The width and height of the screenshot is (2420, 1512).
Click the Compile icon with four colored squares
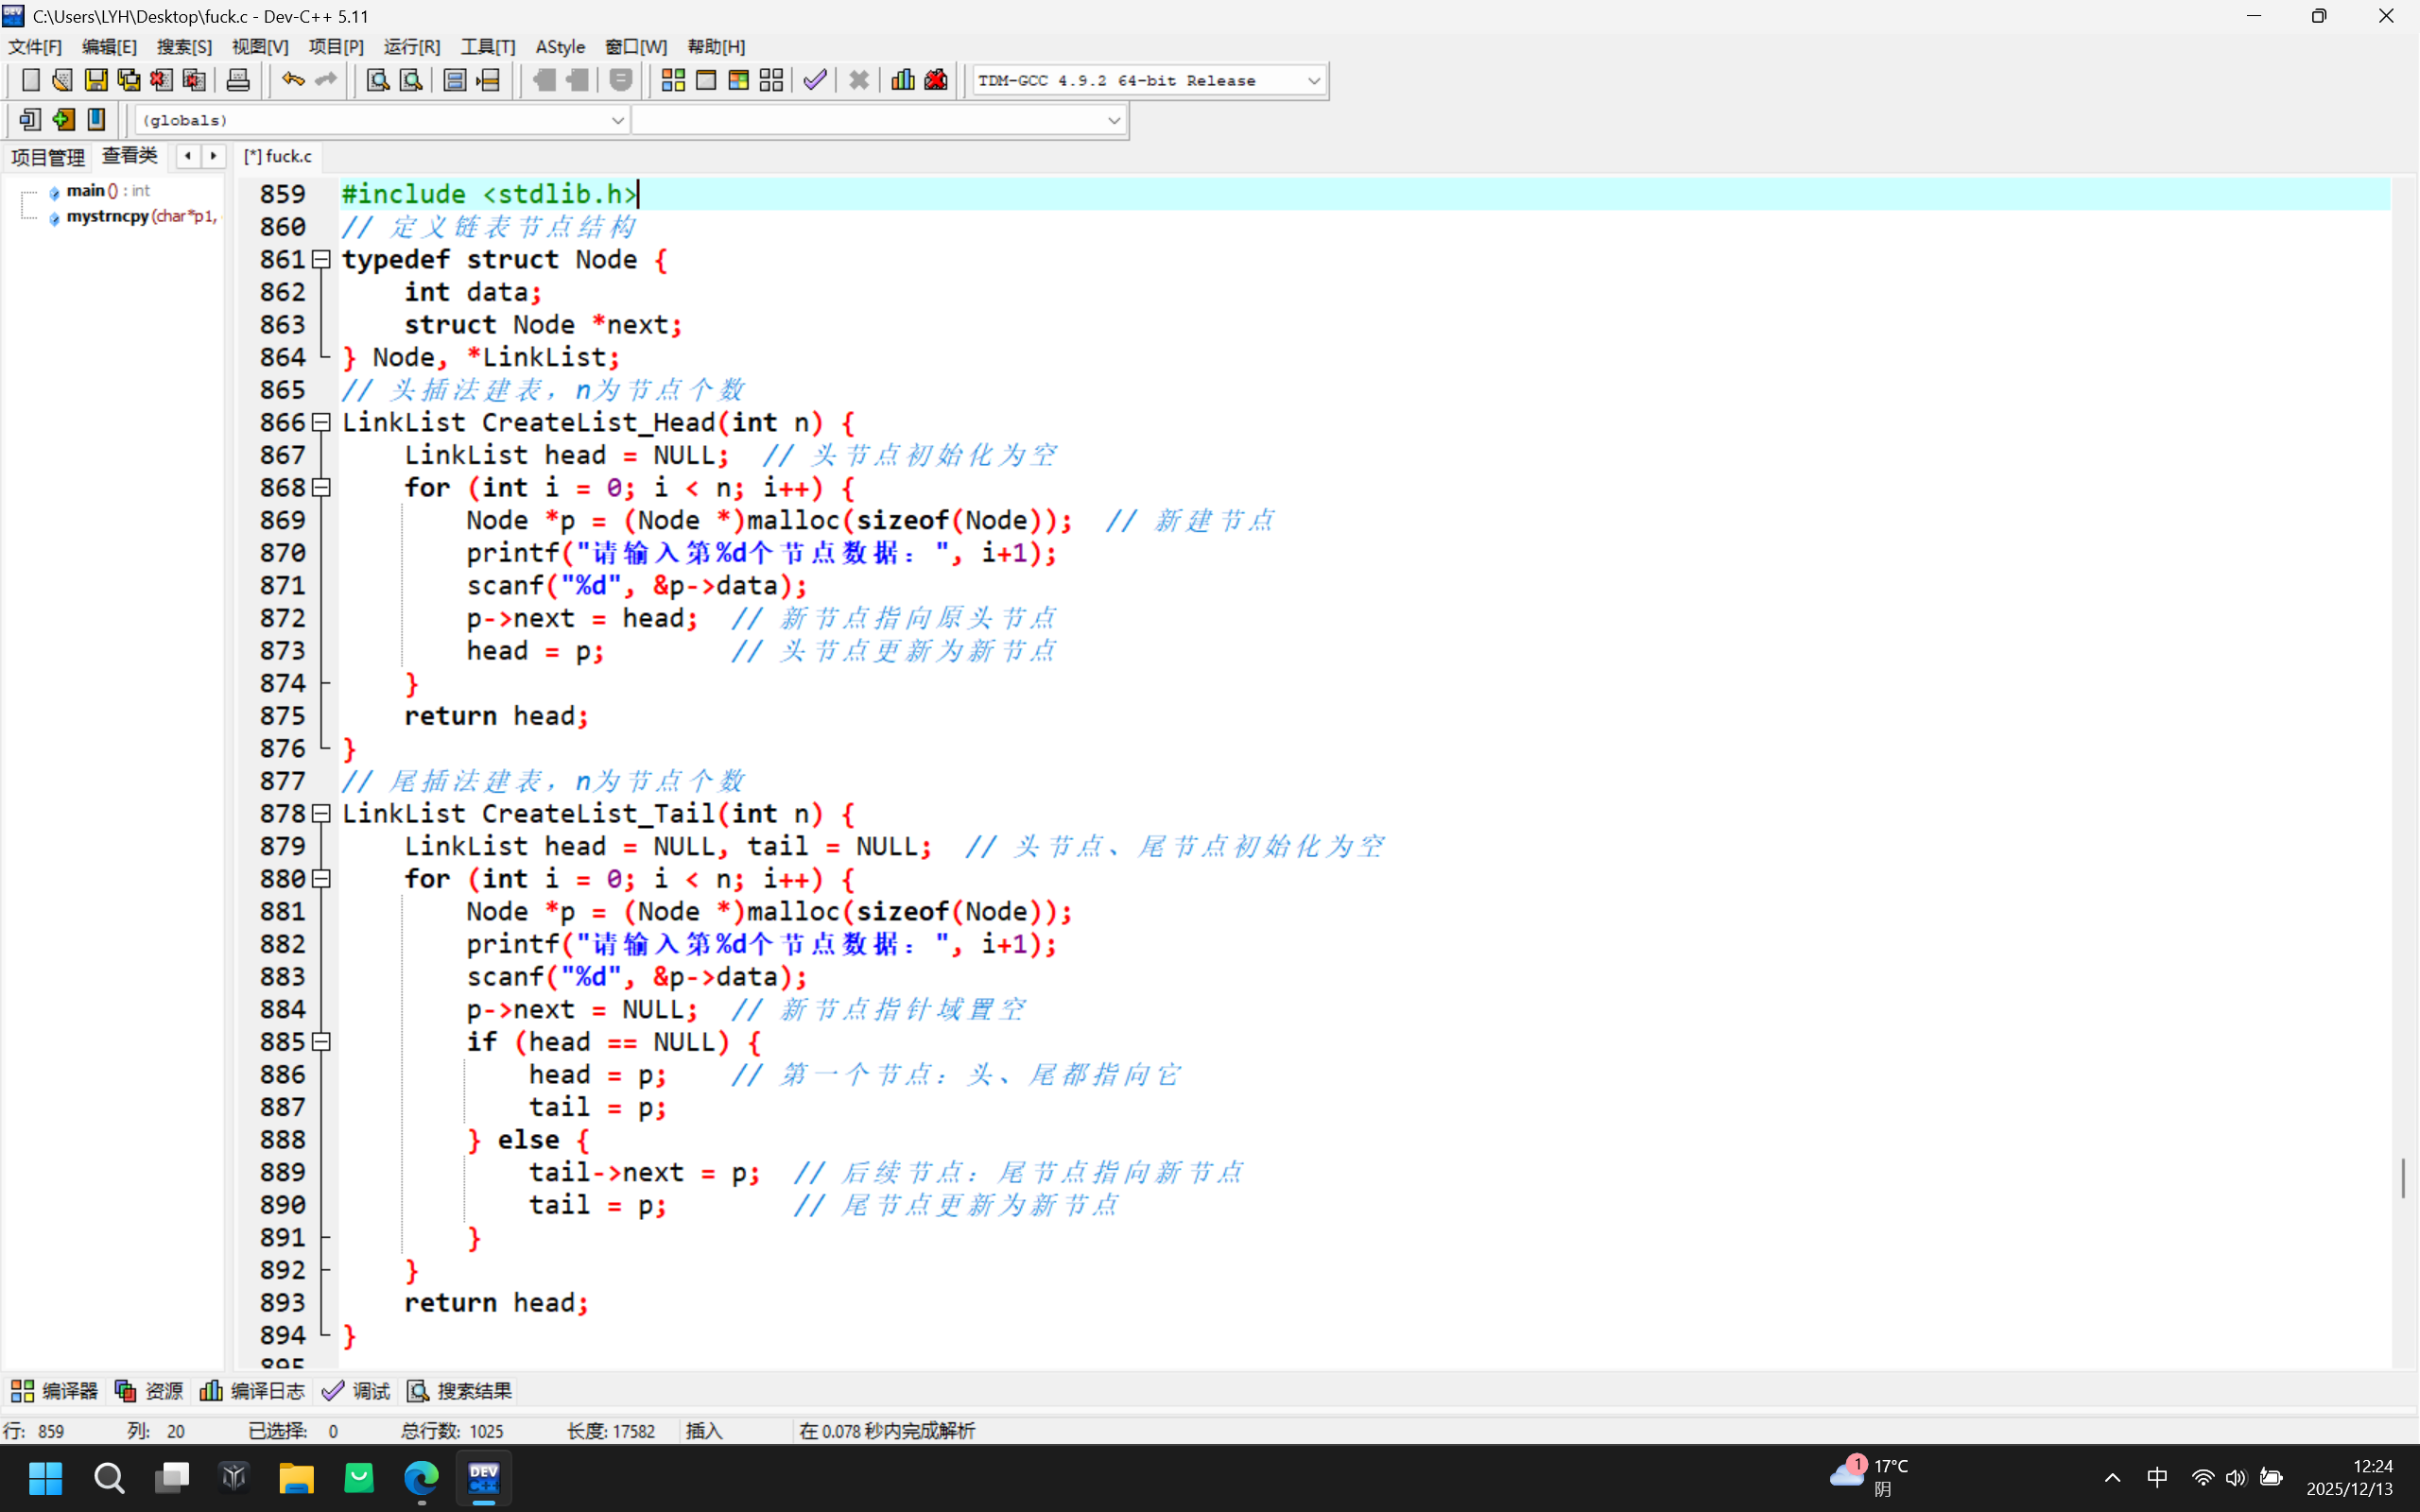(x=673, y=80)
